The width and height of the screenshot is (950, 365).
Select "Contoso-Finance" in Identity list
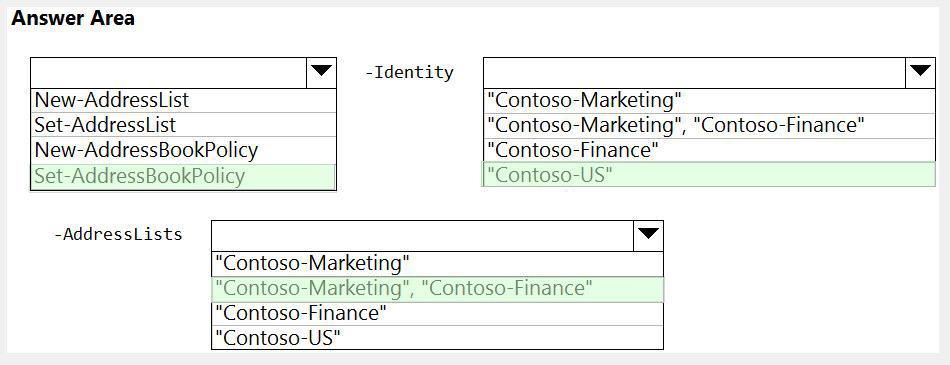pyautogui.click(x=709, y=150)
